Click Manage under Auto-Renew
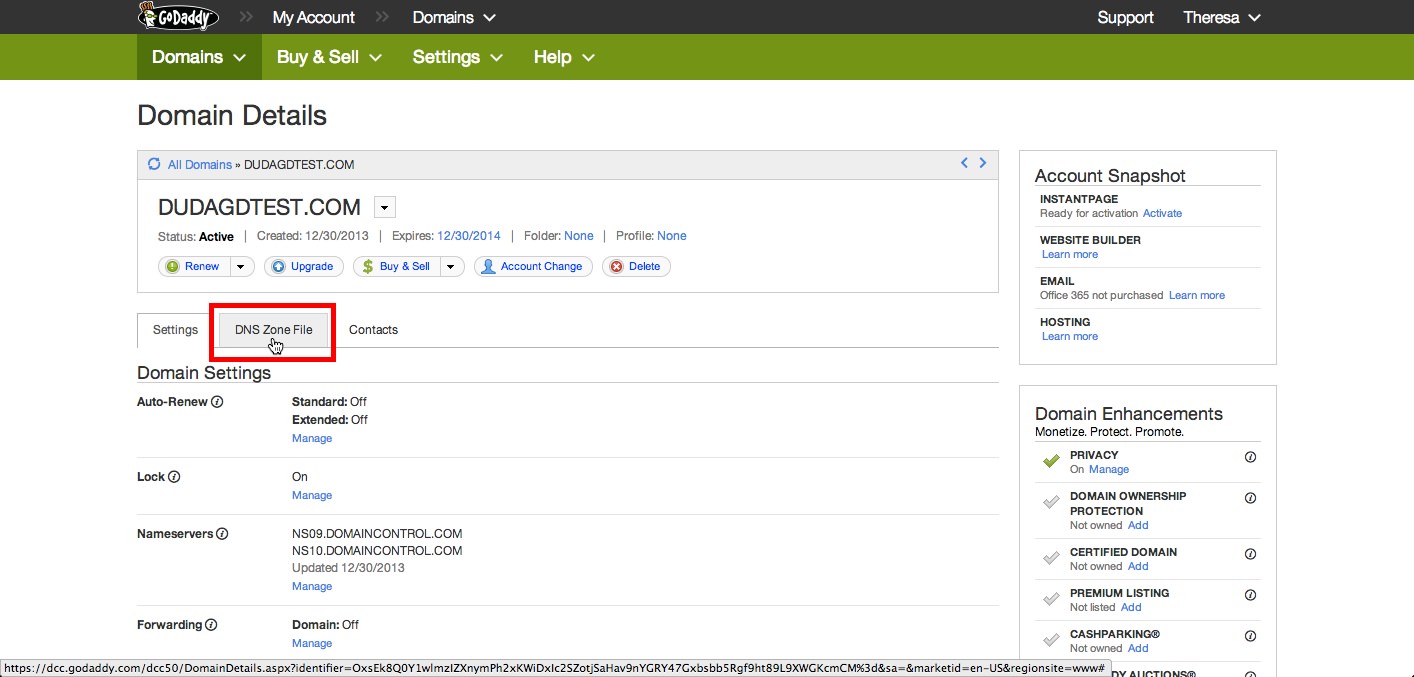 click(x=312, y=438)
